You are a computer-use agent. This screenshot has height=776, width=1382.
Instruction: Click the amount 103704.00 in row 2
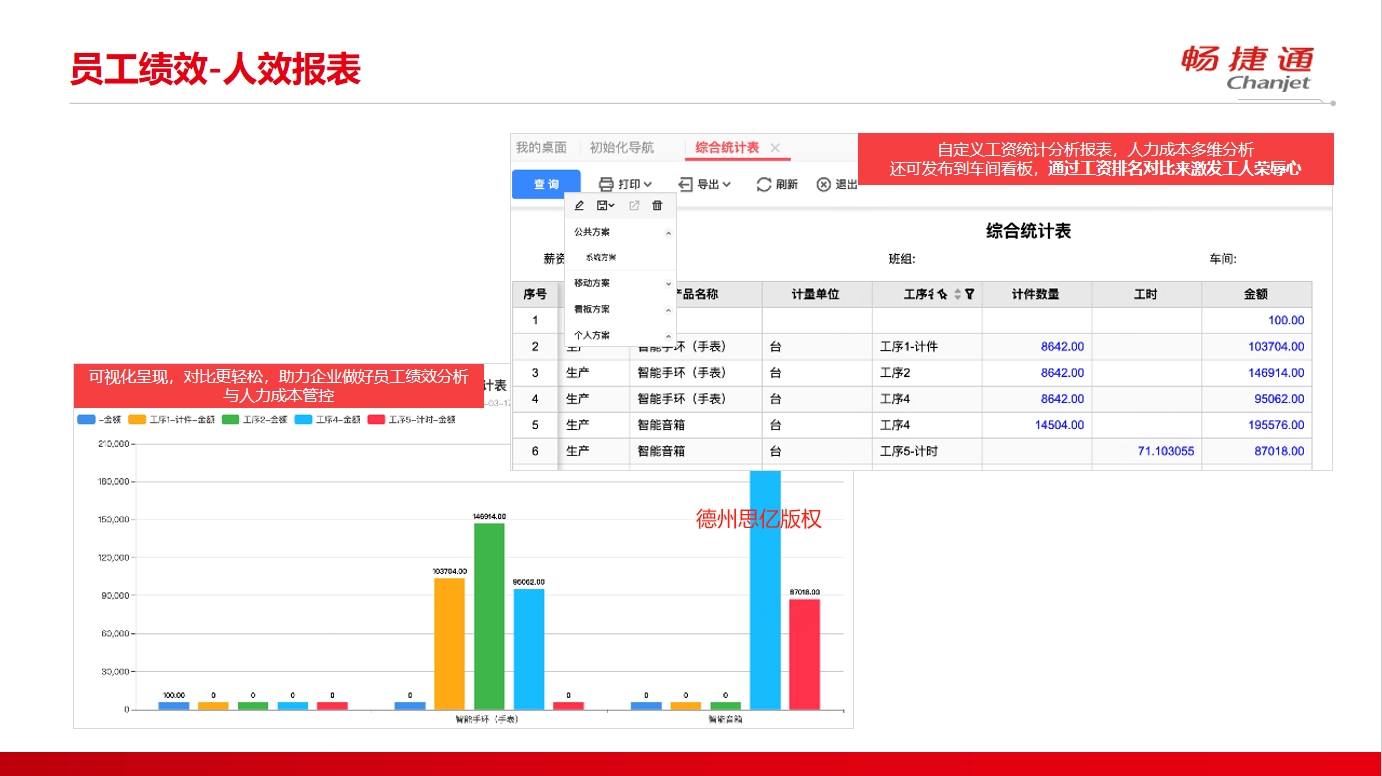pyautogui.click(x=1277, y=347)
